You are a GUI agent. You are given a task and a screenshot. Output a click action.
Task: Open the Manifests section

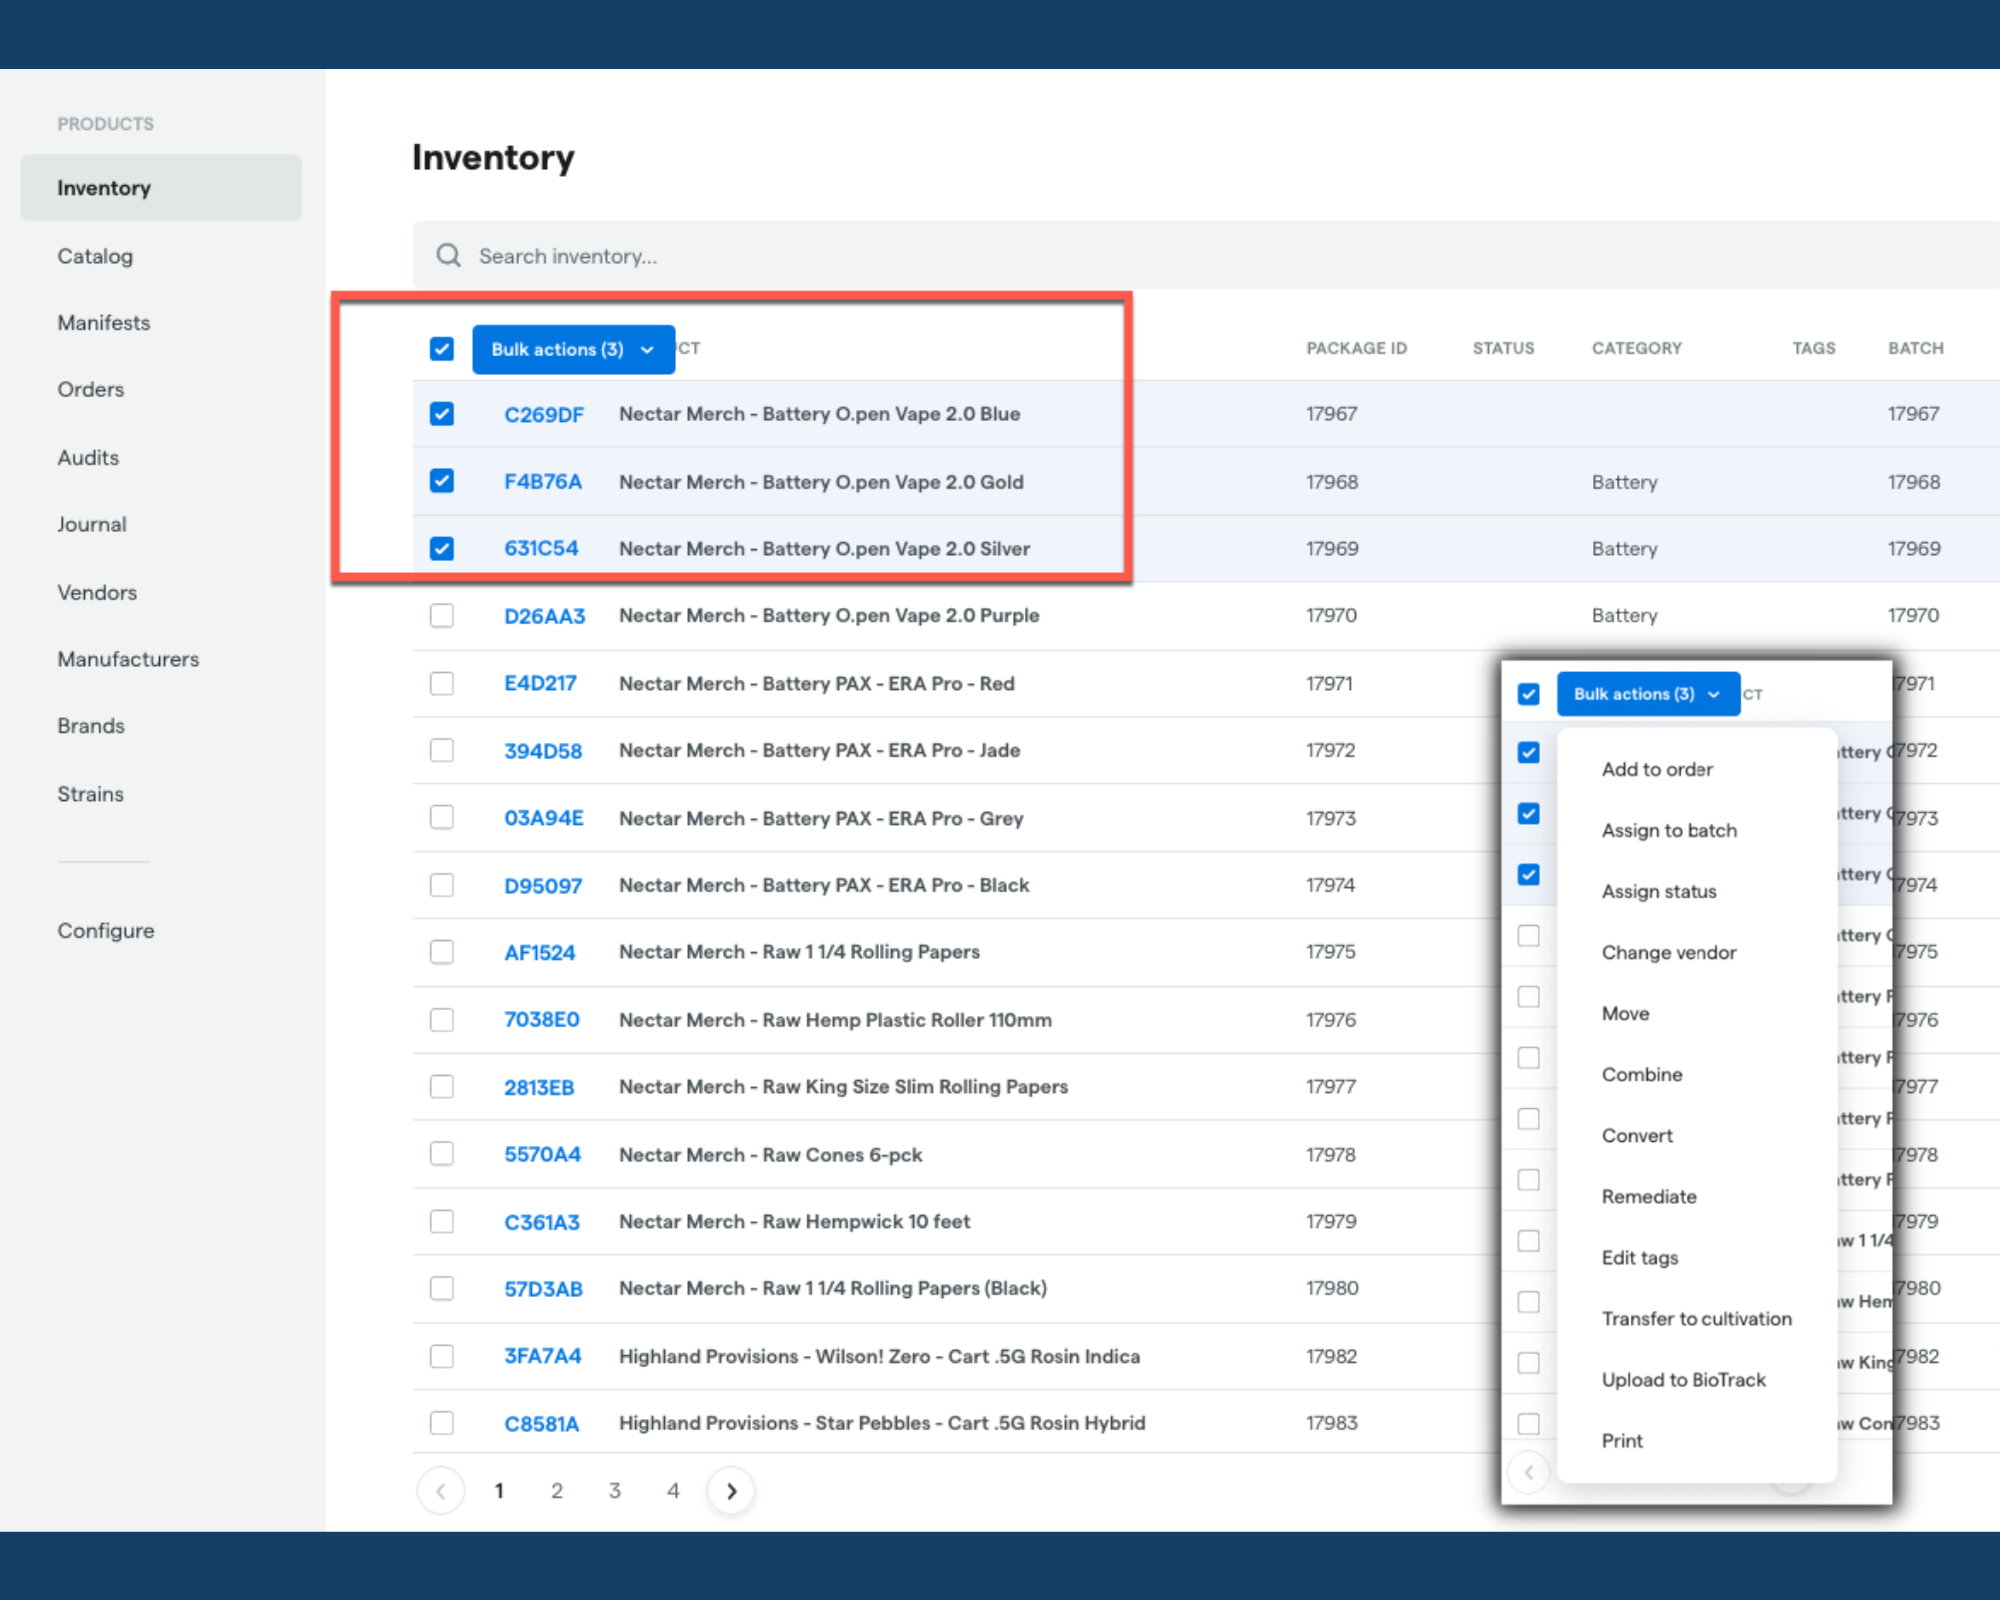[x=103, y=322]
